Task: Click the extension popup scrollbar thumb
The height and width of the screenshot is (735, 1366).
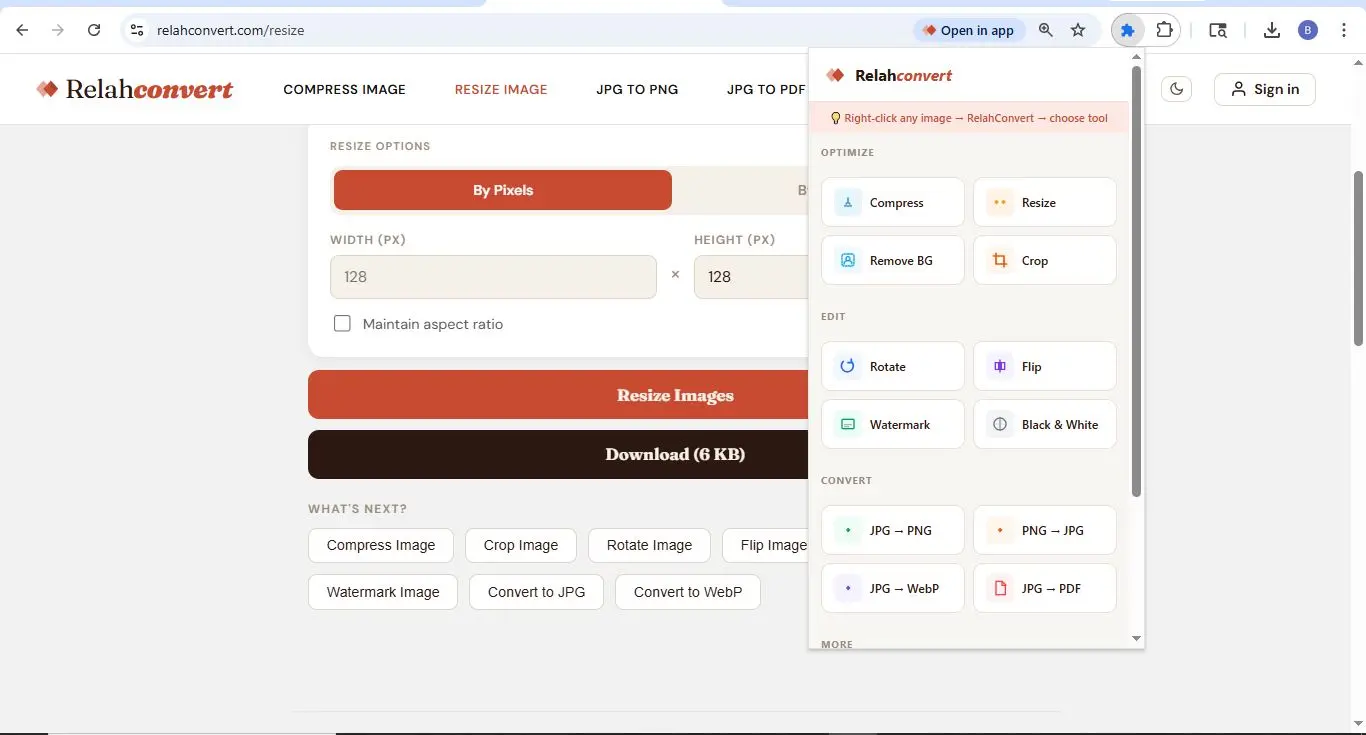Action: (1136, 282)
